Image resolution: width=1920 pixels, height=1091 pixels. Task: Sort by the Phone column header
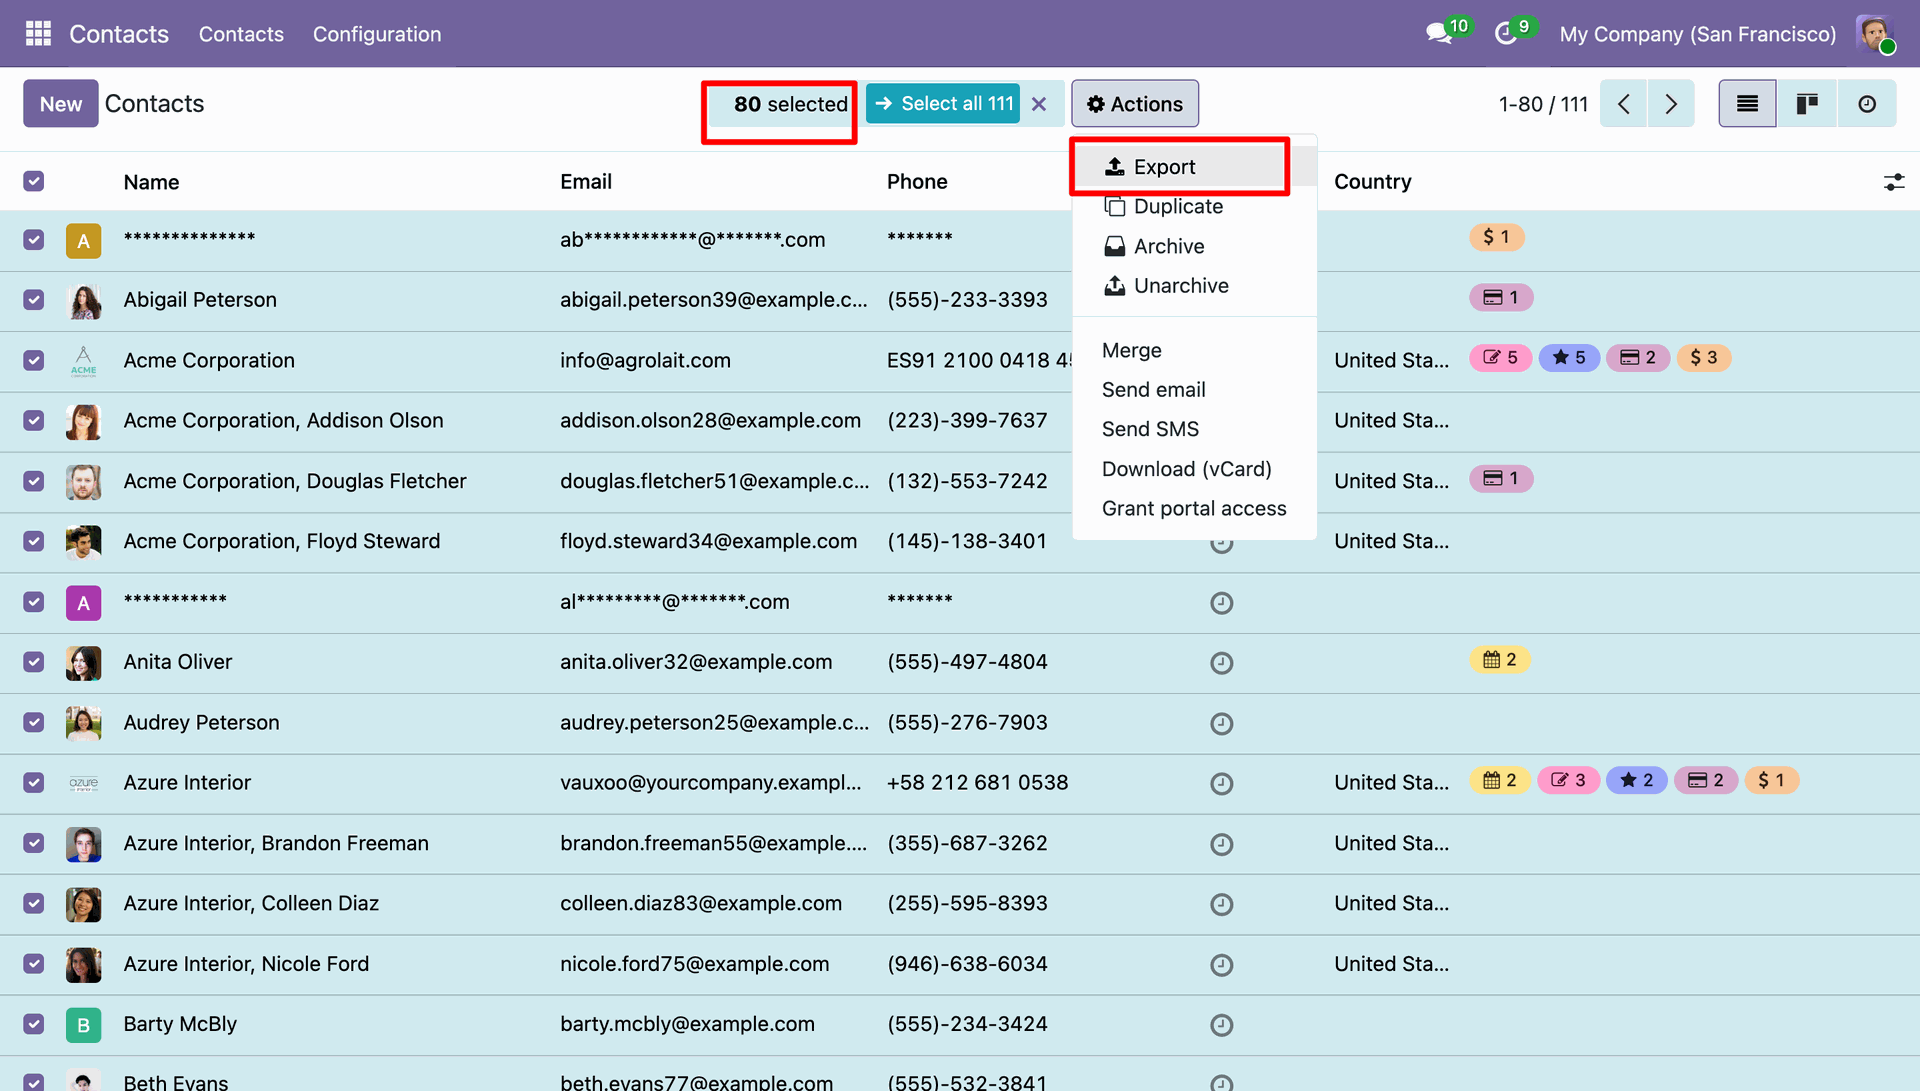(917, 182)
